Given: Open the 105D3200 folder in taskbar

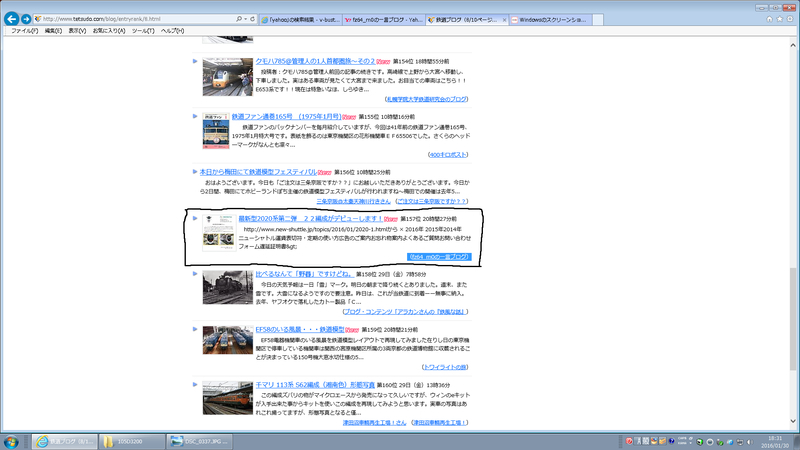Looking at the screenshot, I should [132, 441].
